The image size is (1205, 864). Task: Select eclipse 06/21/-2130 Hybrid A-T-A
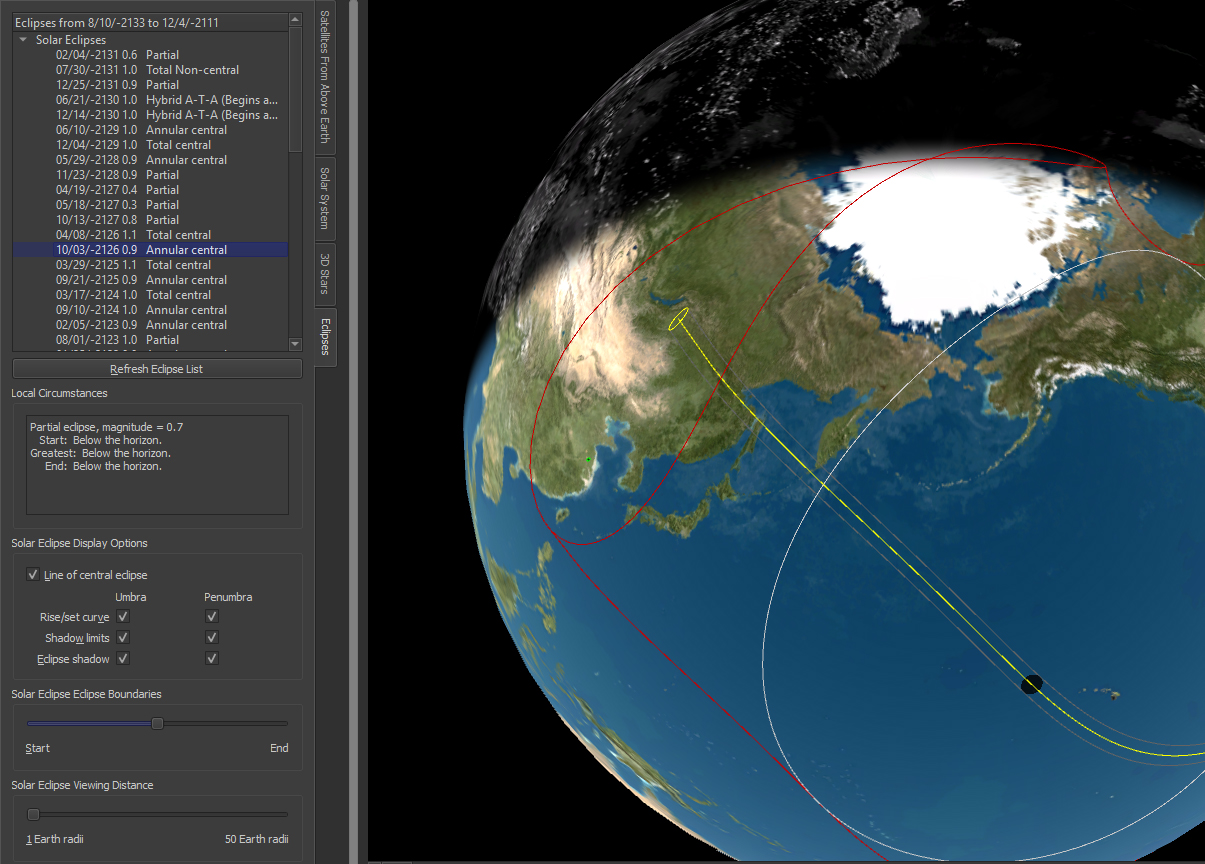[x=150, y=100]
